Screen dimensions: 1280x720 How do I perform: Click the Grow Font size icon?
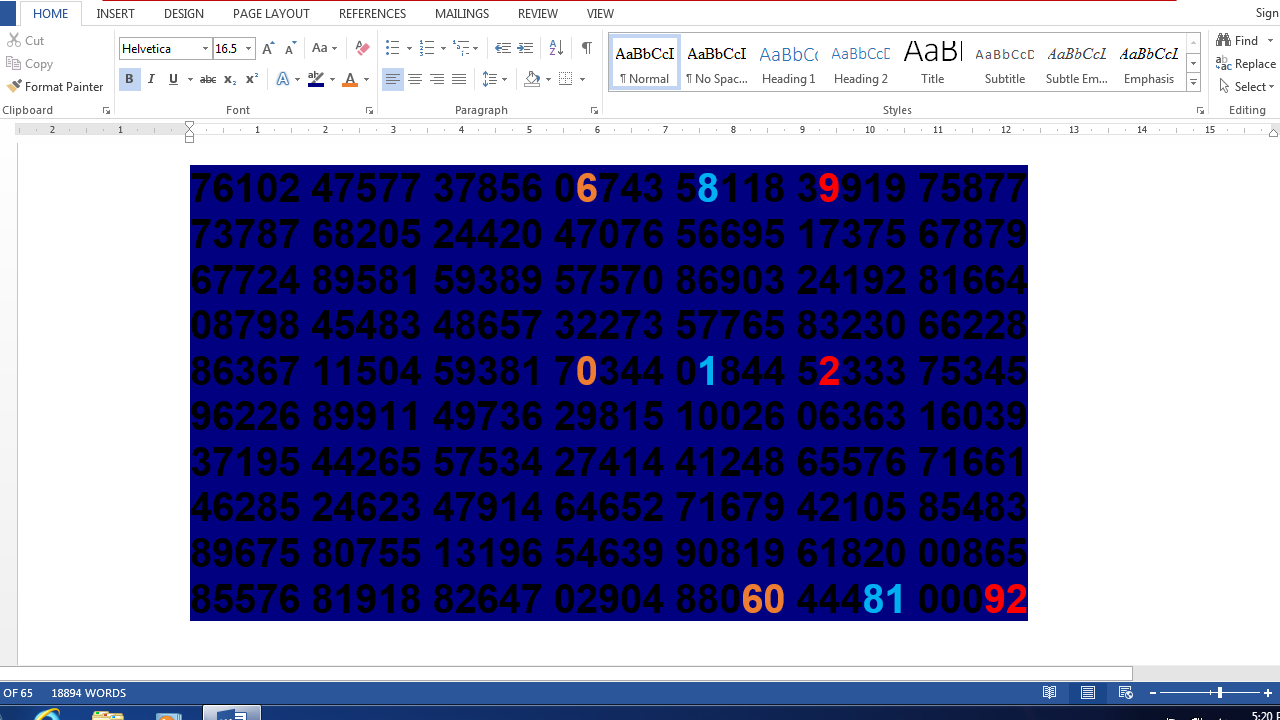click(268, 48)
